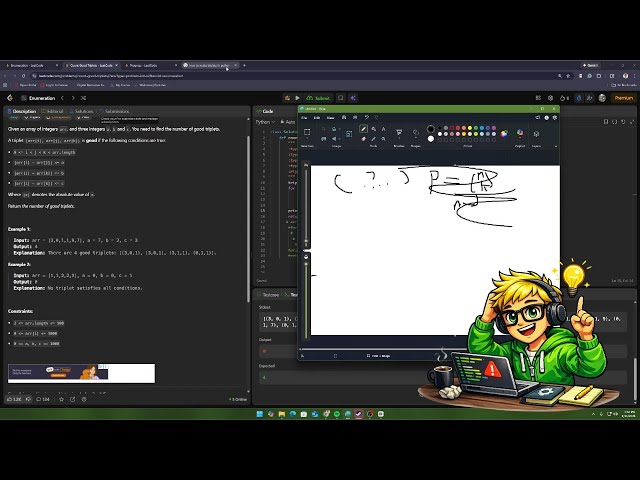The image size is (640, 480).
Task: Switch to the Solutions tab
Action: point(84,111)
